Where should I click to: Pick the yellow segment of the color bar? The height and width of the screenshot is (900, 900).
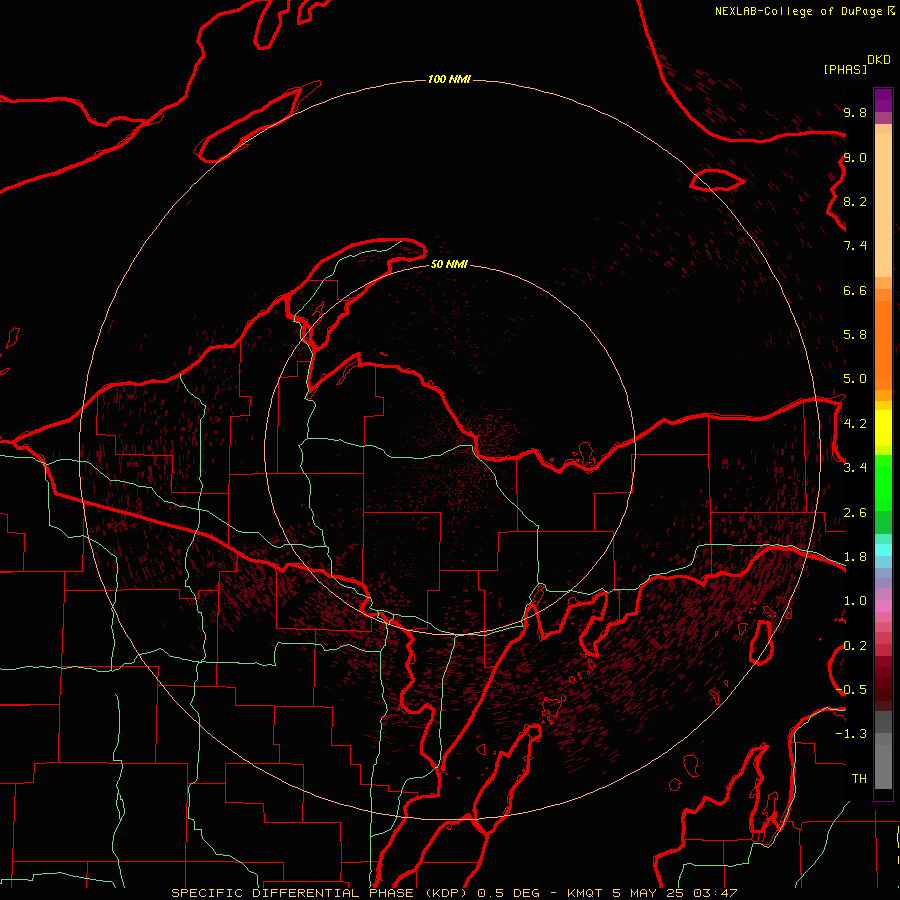[x=883, y=428]
